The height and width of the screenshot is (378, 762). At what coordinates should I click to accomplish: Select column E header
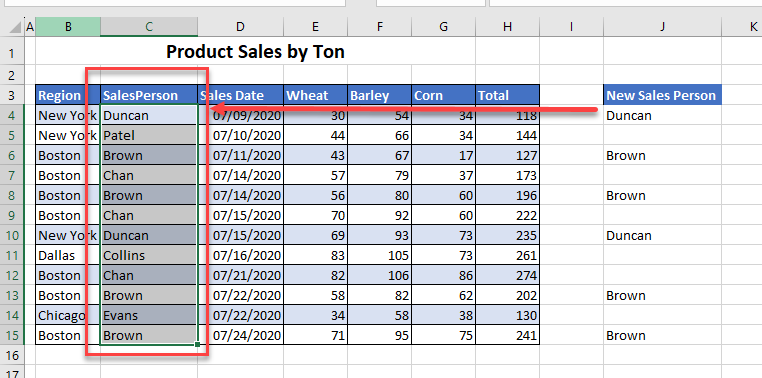(316, 27)
